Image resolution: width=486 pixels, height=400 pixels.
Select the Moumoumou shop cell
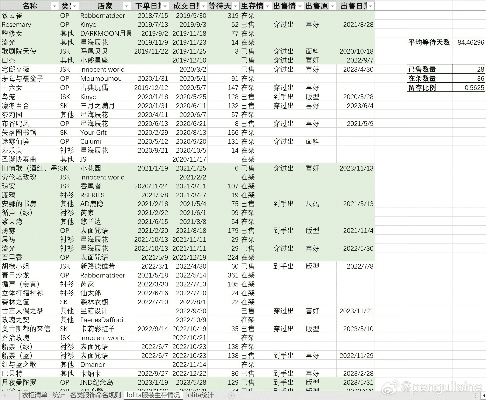pyautogui.click(x=105, y=78)
